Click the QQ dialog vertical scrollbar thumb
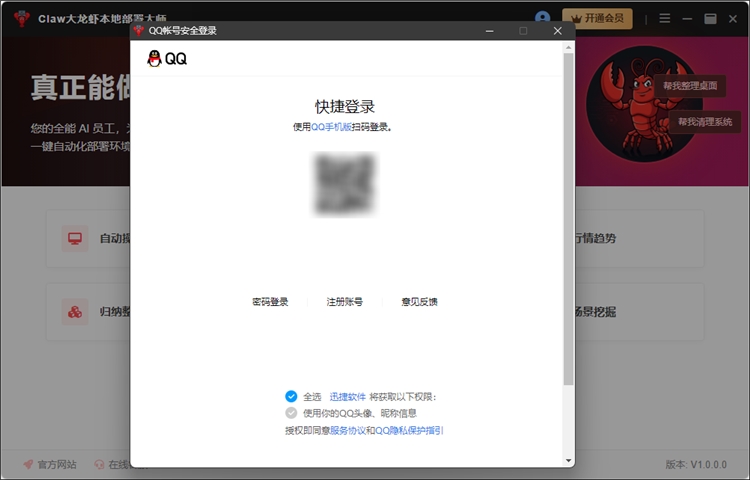 [568, 219]
